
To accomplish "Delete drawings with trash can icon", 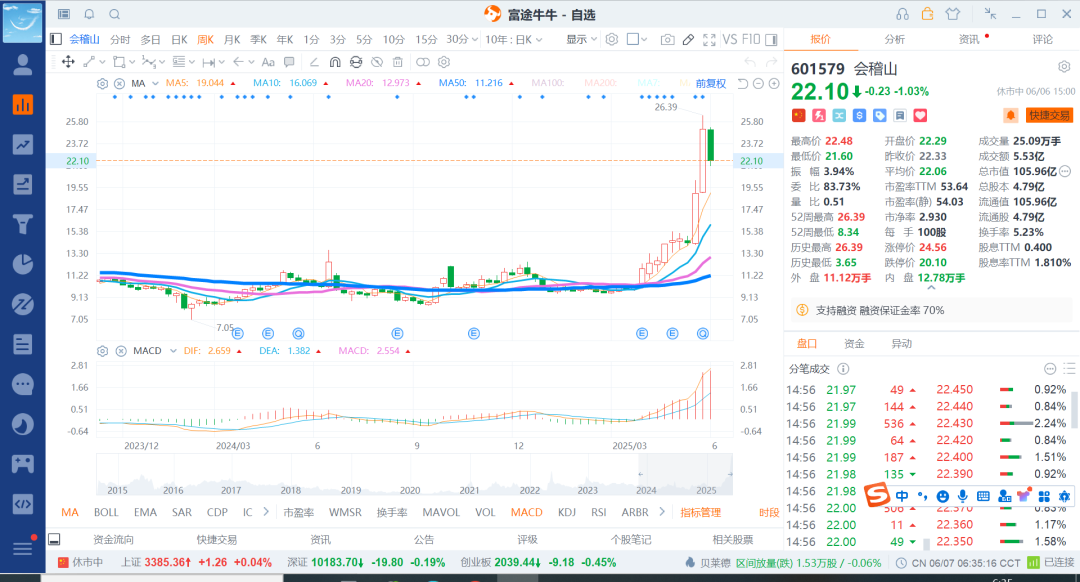I will (397, 62).
